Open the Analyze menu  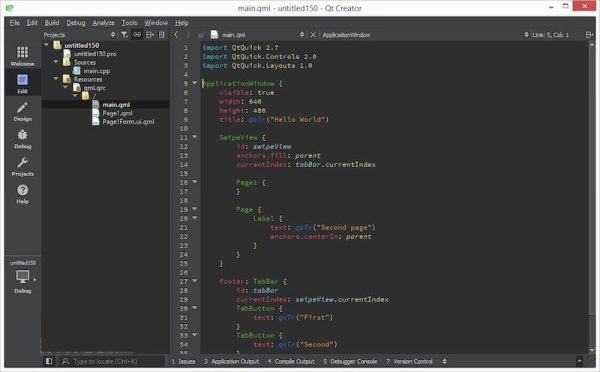click(103, 23)
